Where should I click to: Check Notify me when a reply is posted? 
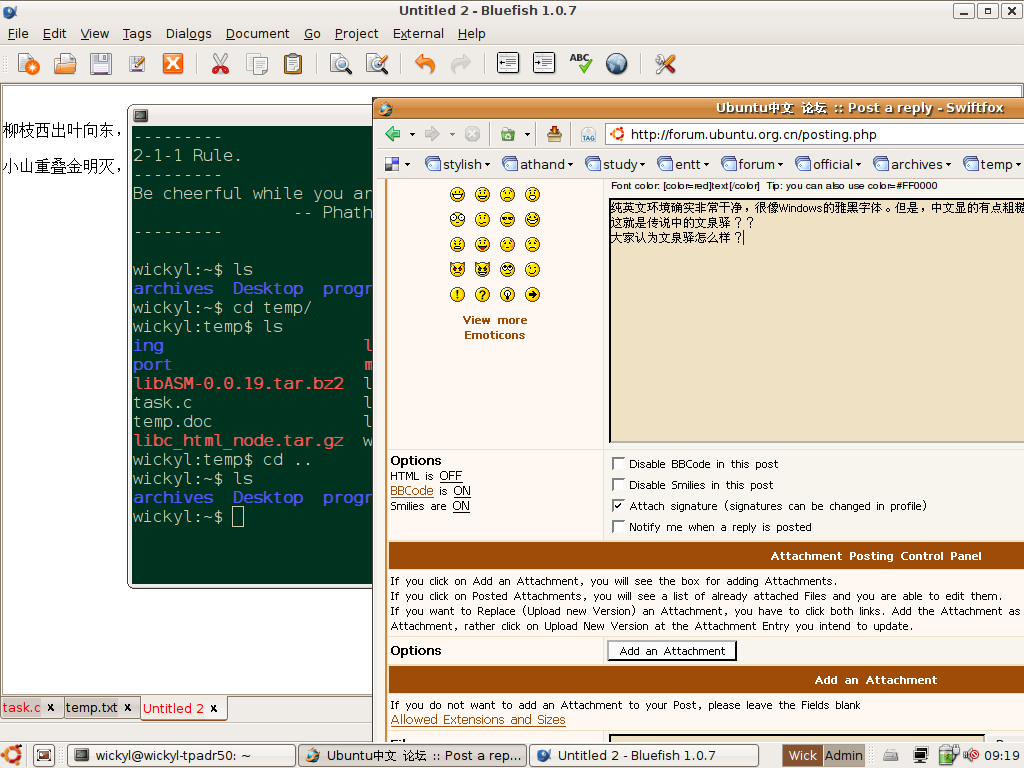click(618, 526)
